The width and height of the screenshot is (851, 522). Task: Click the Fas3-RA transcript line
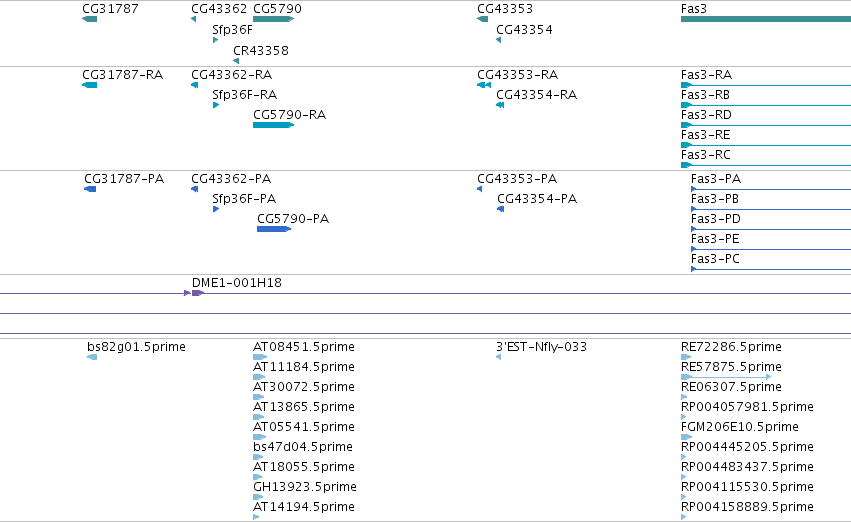766,85
